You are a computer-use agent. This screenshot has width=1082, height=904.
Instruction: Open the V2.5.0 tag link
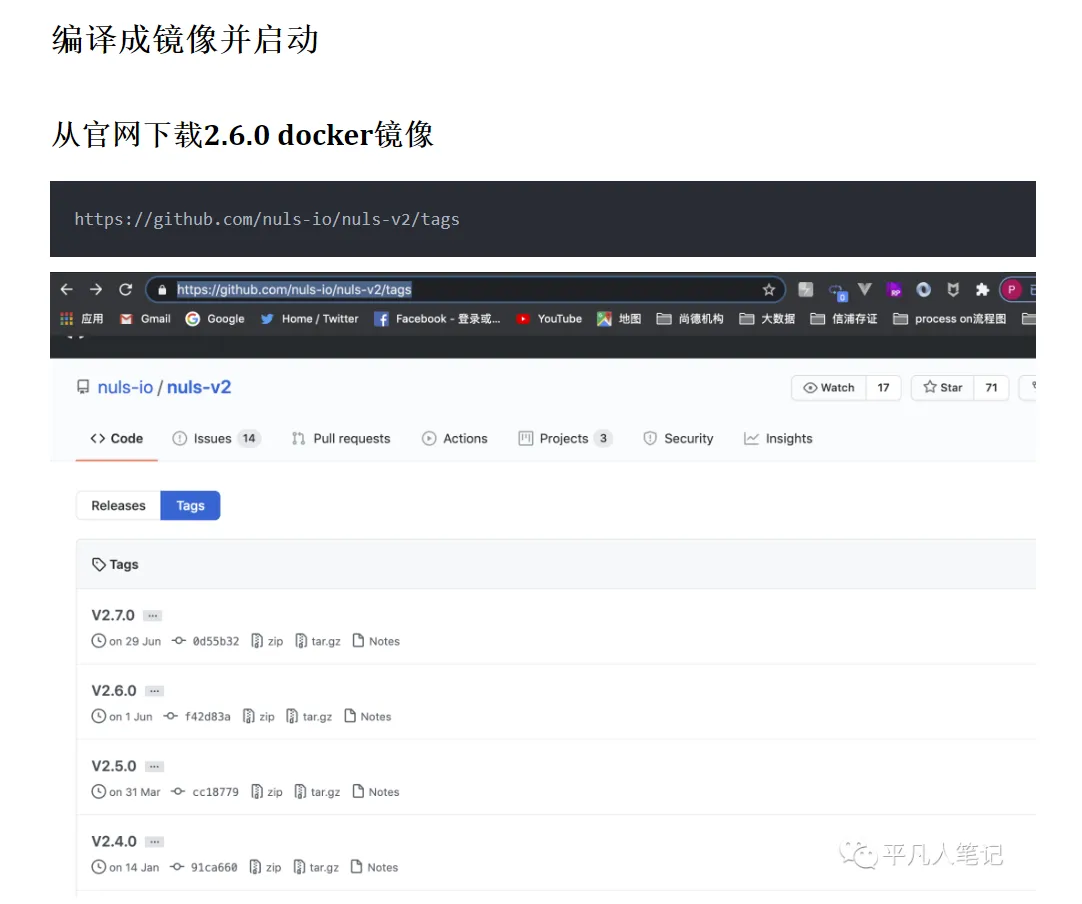114,766
